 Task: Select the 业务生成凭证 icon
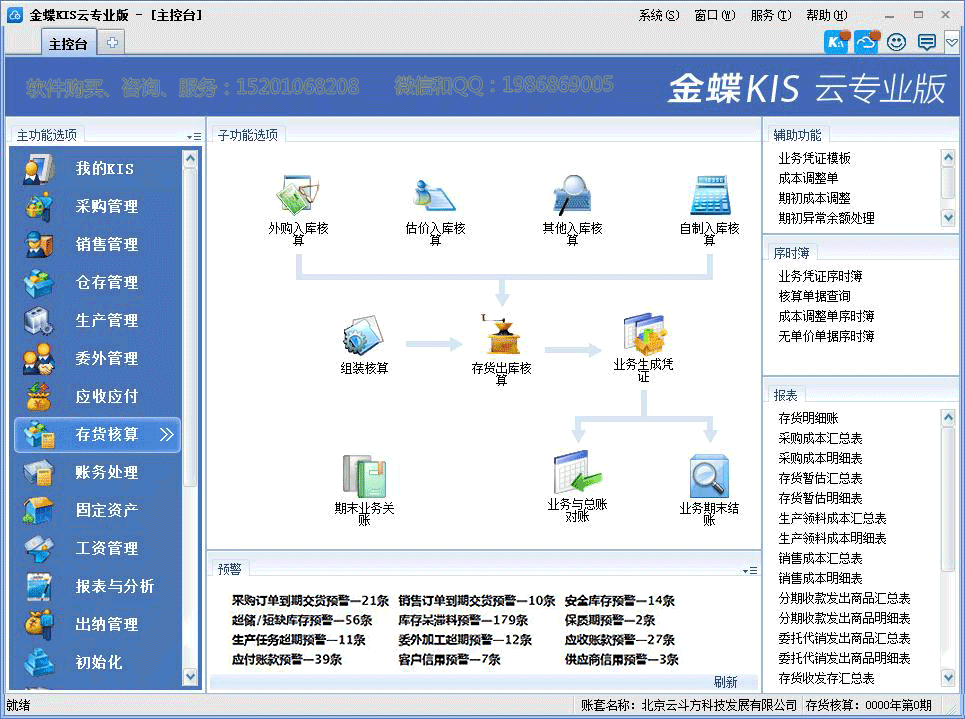click(643, 335)
